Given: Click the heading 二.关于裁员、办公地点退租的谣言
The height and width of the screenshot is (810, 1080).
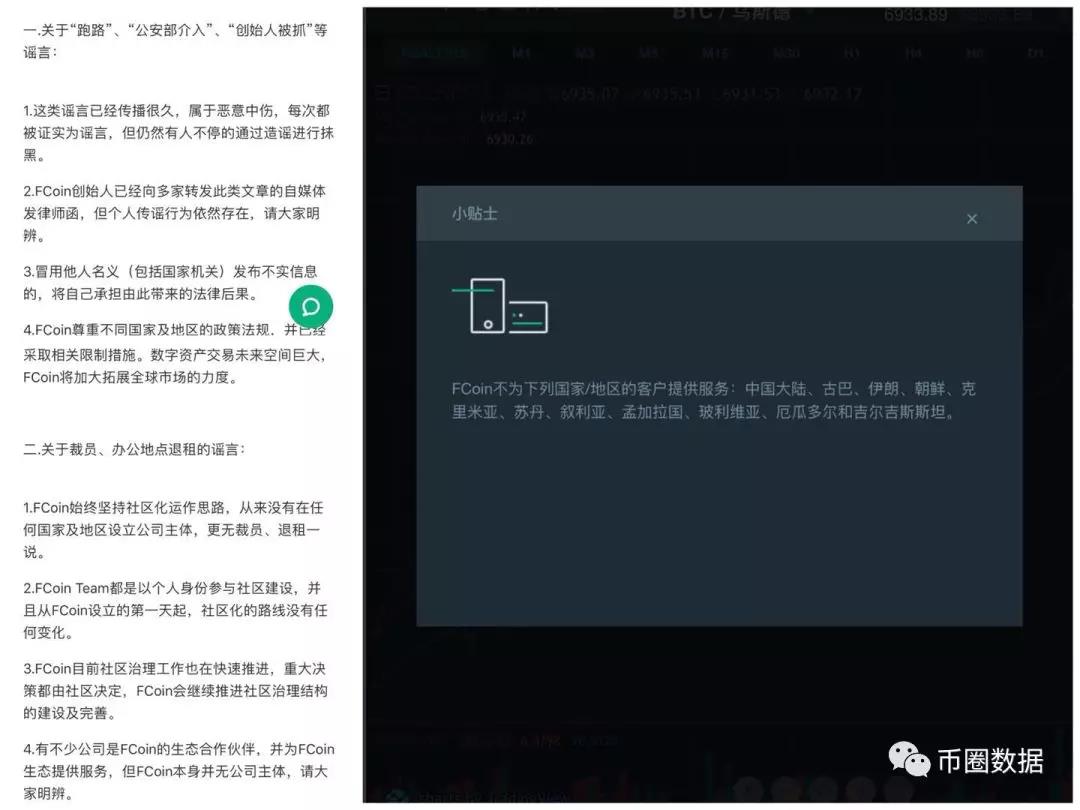Looking at the screenshot, I should [134, 450].
